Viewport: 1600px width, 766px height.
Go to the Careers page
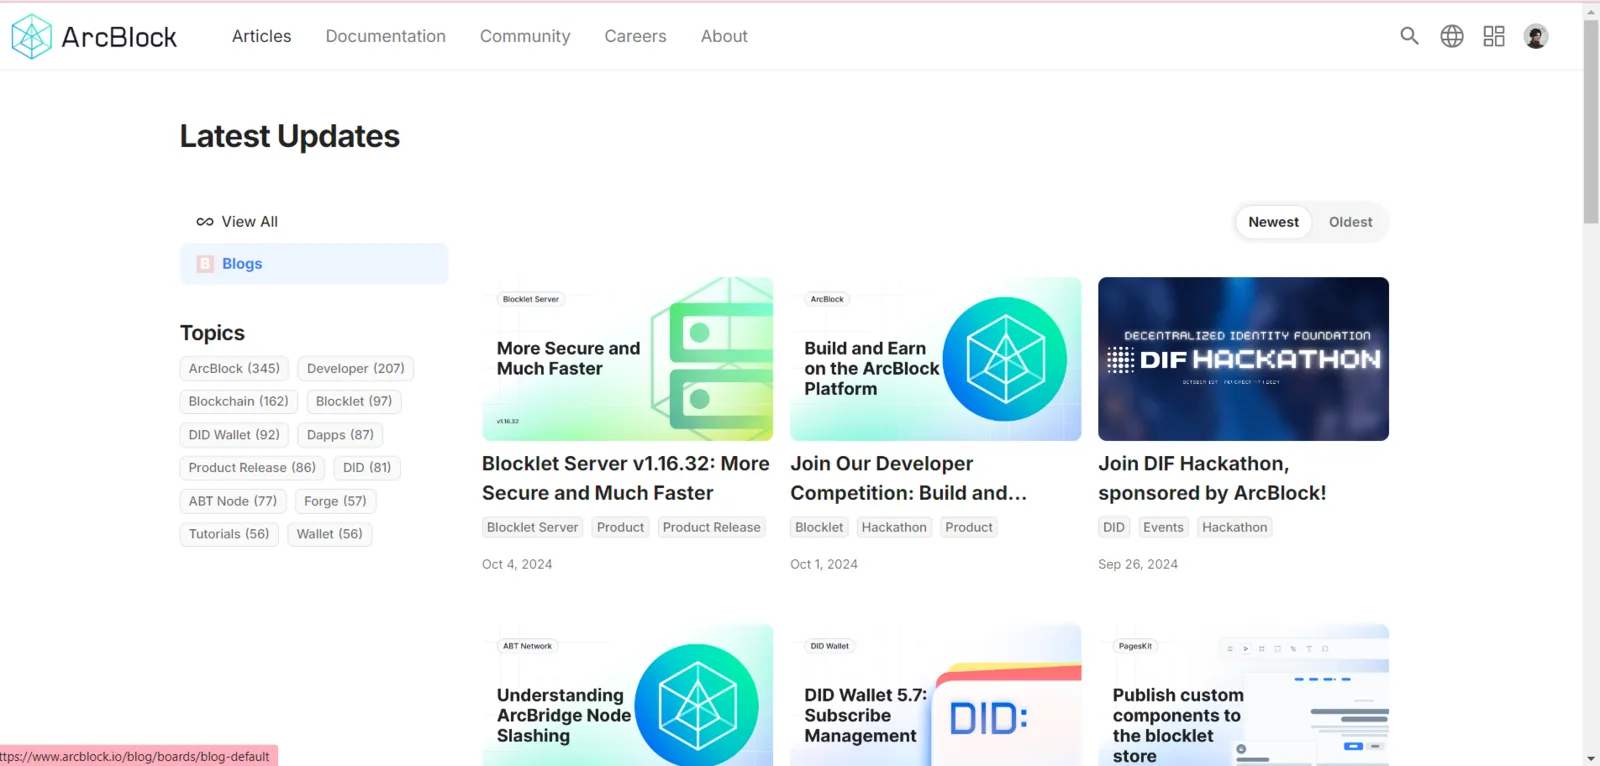(635, 36)
